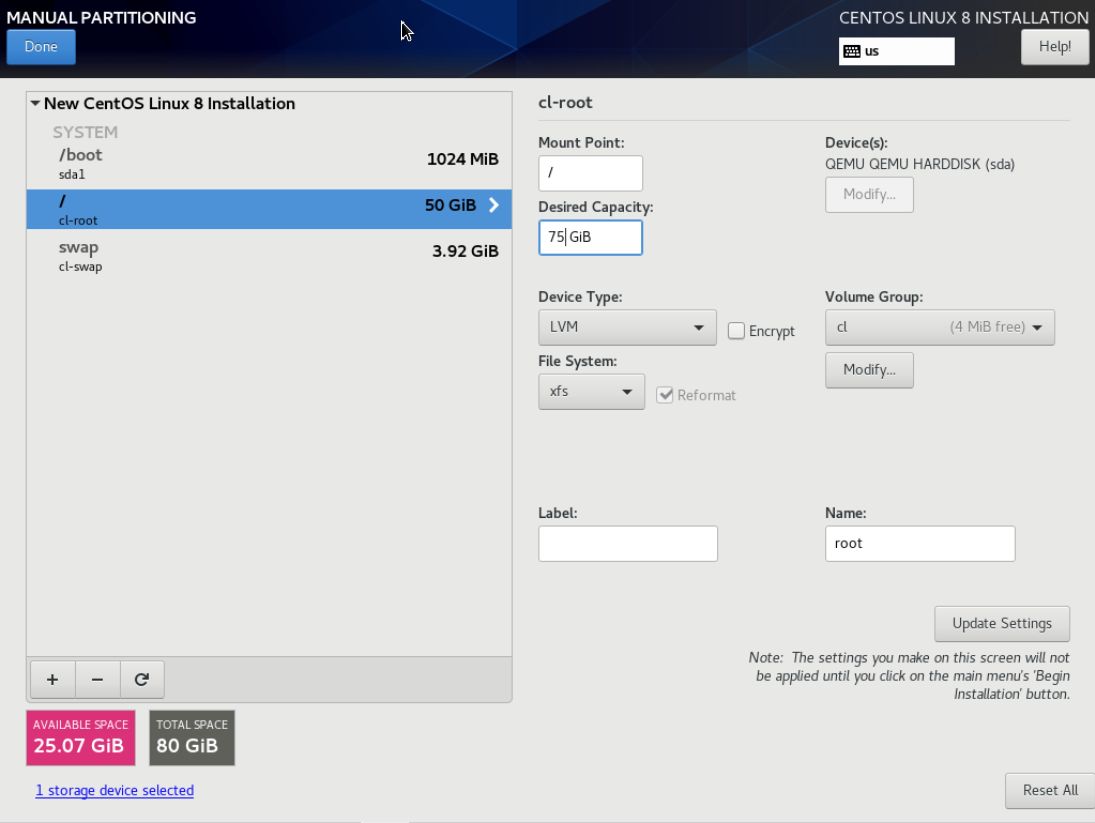Image resolution: width=1095 pixels, height=823 pixels.
Task: Click Update Settings button
Action: click(1002, 623)
